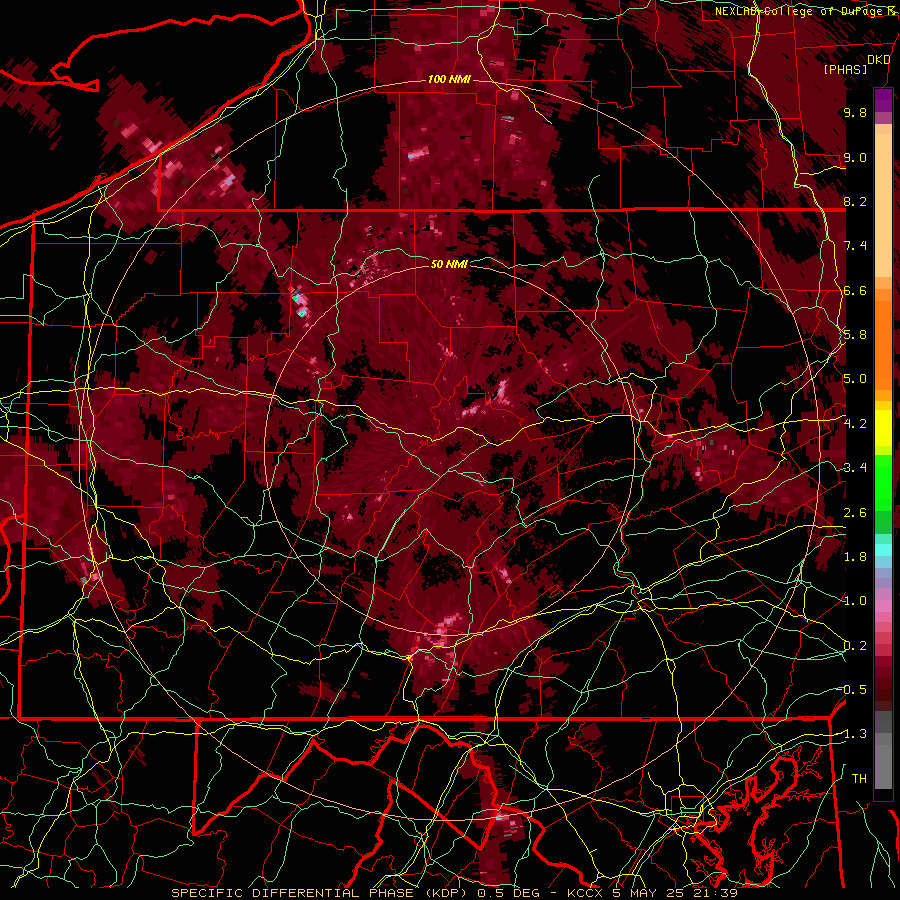Click the DKD product code label
Screen dimensions: 900x900
pyautogui.click(x=878, y=60)
